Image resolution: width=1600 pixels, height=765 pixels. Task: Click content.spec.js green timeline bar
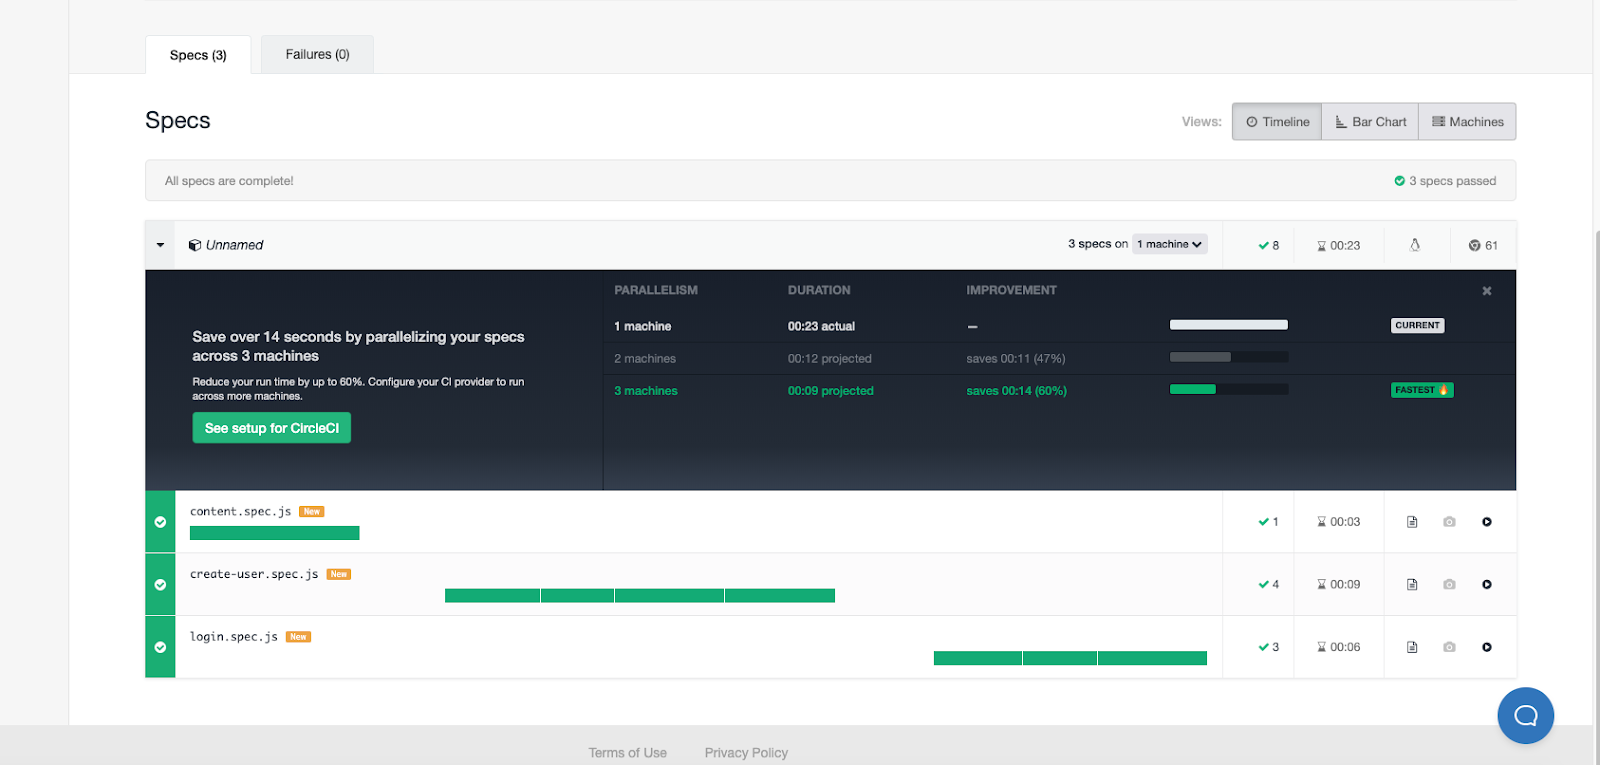click(x=274, y=533)
